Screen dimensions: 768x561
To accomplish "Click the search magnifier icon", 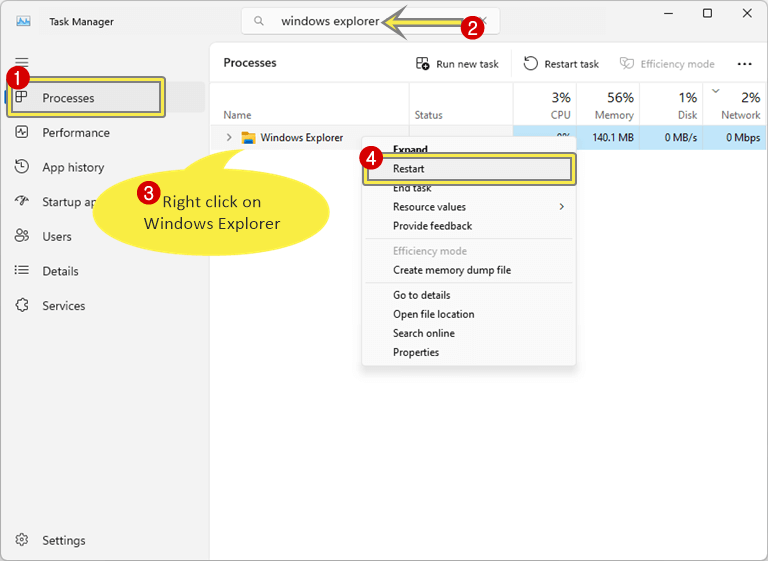I will click(x=259, y=21).
